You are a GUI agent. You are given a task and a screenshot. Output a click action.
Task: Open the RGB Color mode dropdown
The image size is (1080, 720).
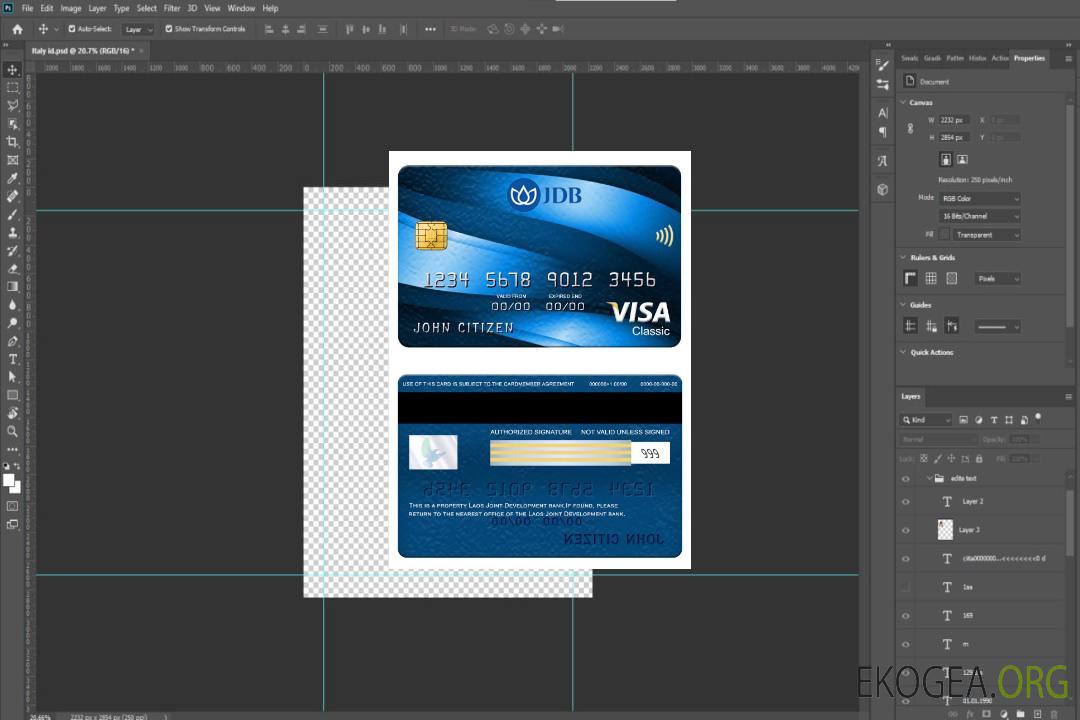point(979,198)
